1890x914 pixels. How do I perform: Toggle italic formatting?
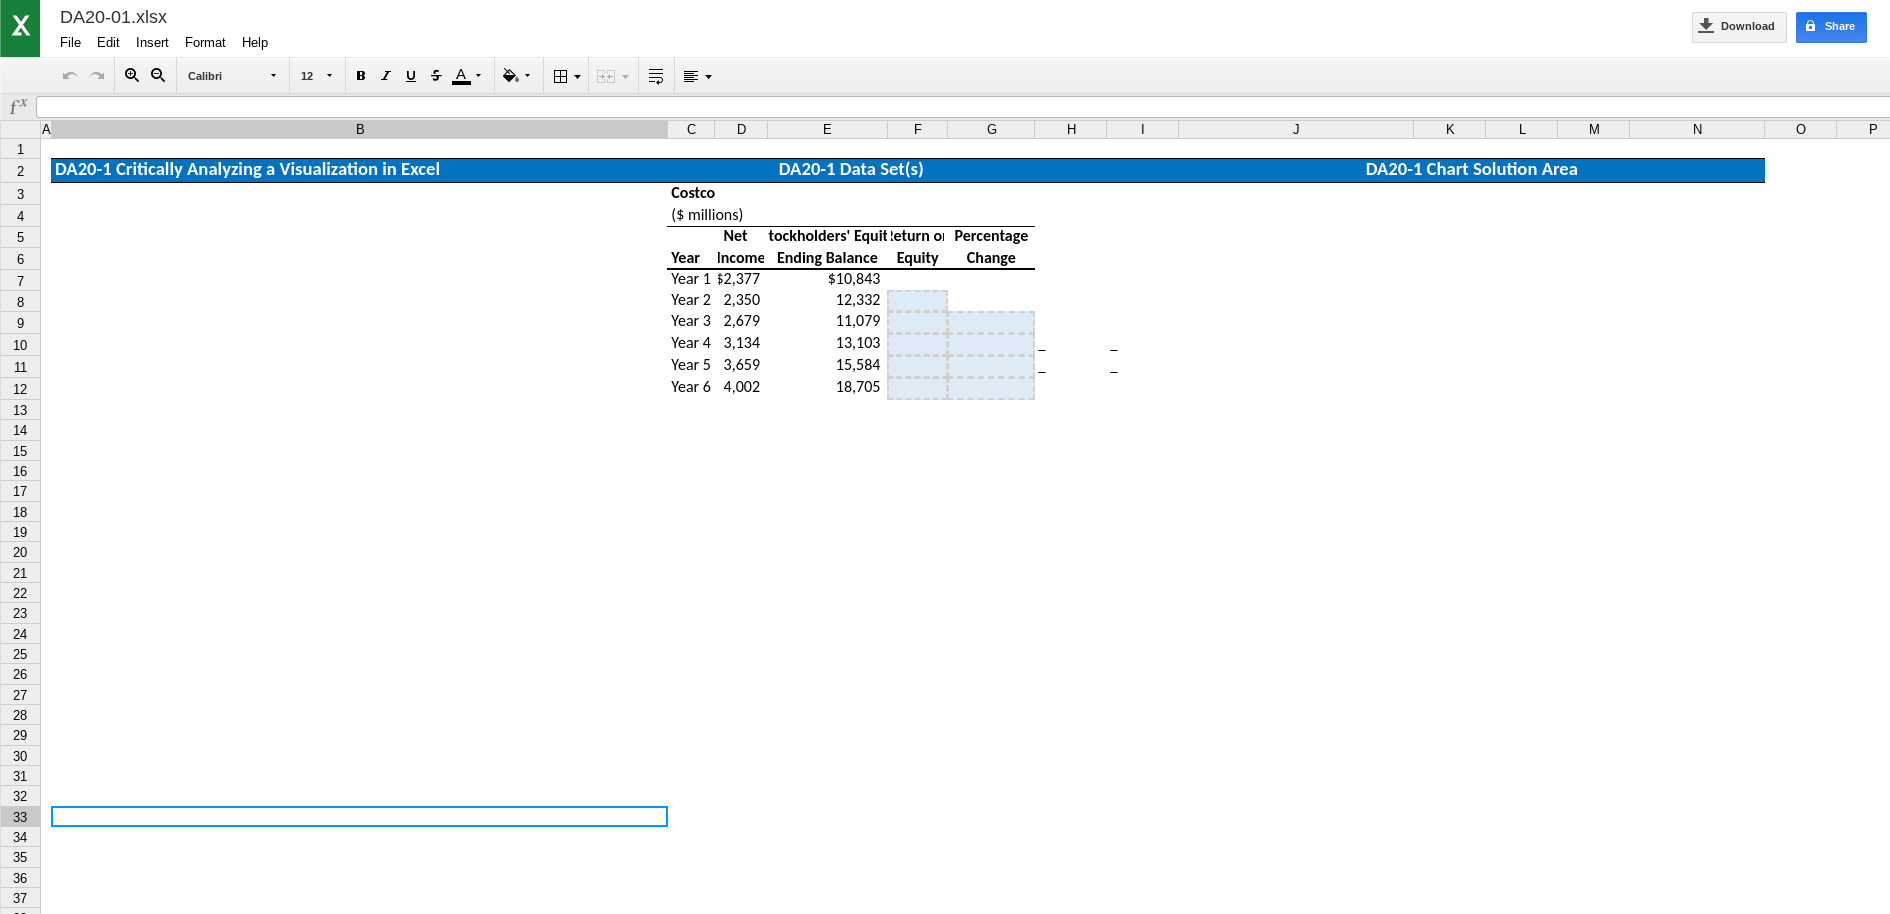pos(386,75)
